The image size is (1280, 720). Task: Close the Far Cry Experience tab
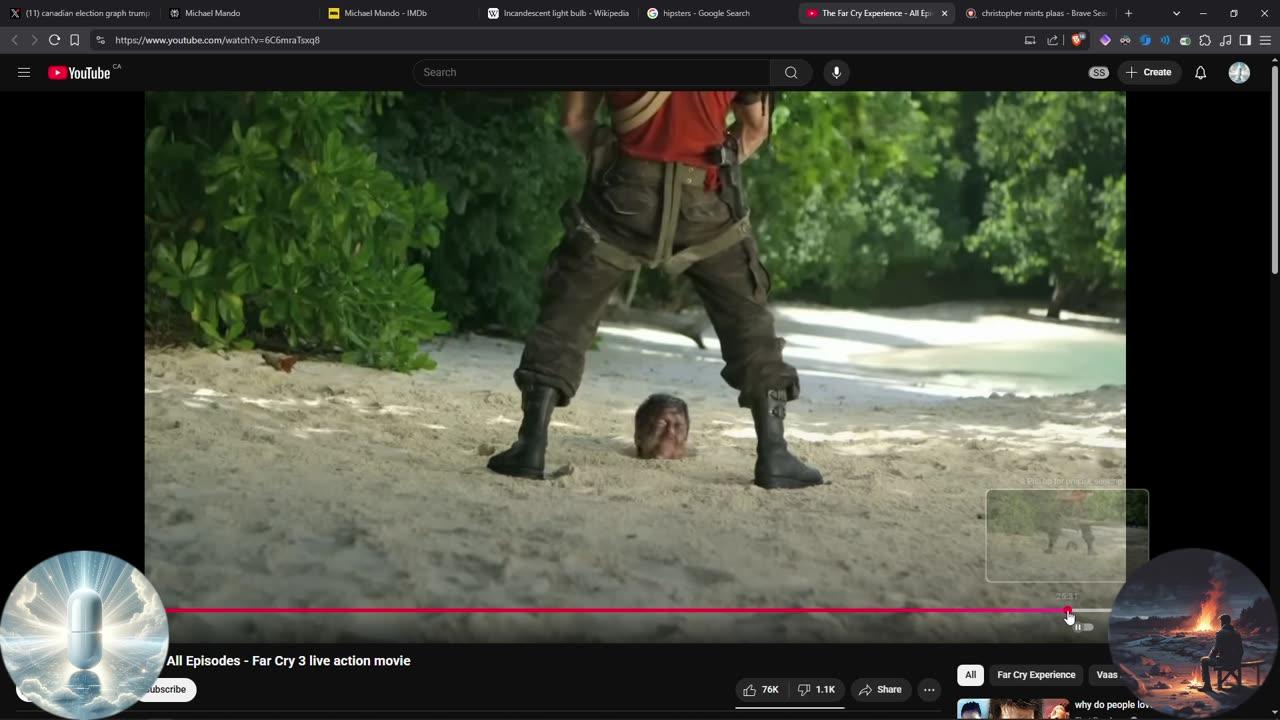tap(944, 13)
